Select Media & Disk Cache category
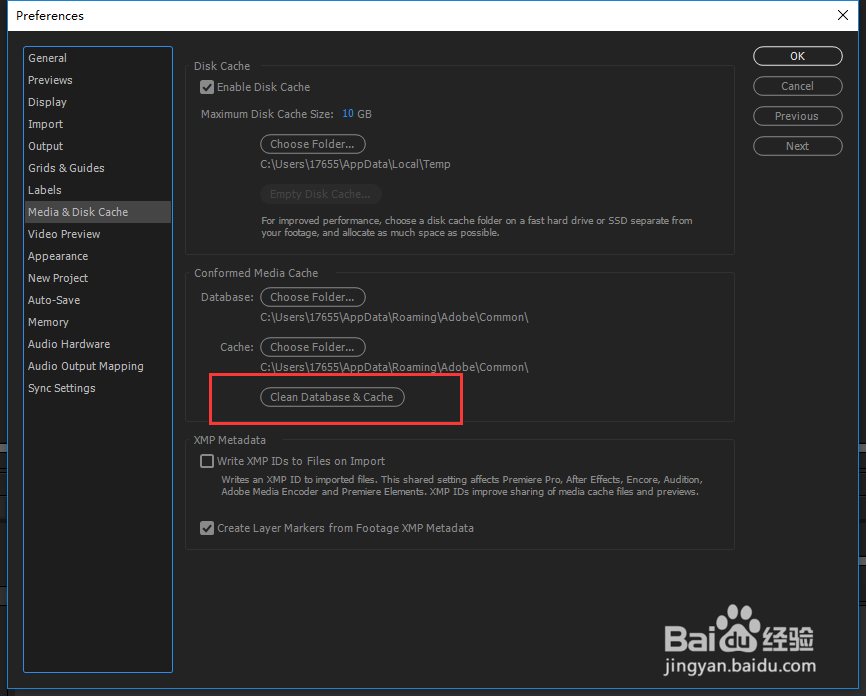Screen dimensions: 866x696 [98, 212]
